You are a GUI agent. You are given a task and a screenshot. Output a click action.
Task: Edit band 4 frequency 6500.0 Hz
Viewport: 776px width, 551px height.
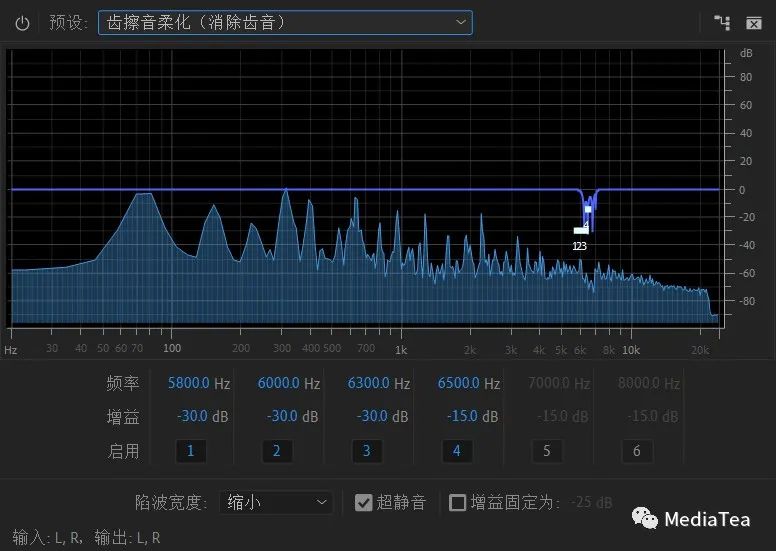[469, 383]
